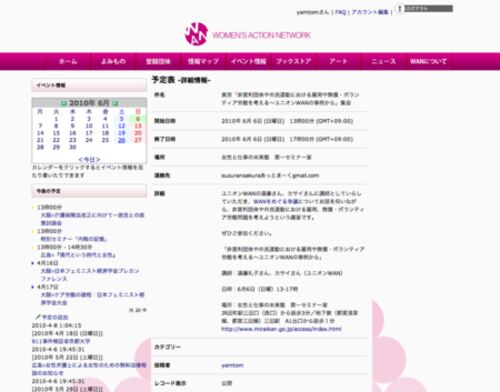The width and height of the screenshot is (500, 392).
Task: Open the イベント情報 navigation tab
Action: click(249, 61)
